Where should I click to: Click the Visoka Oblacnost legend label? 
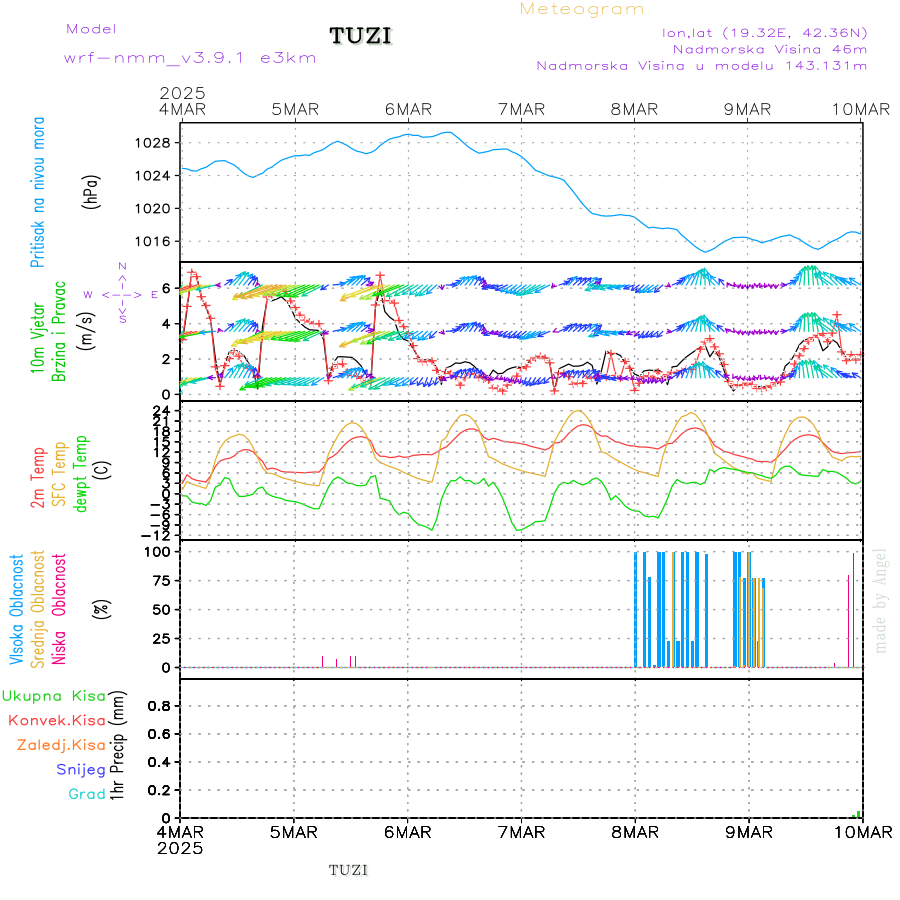(x=17, y=608)
